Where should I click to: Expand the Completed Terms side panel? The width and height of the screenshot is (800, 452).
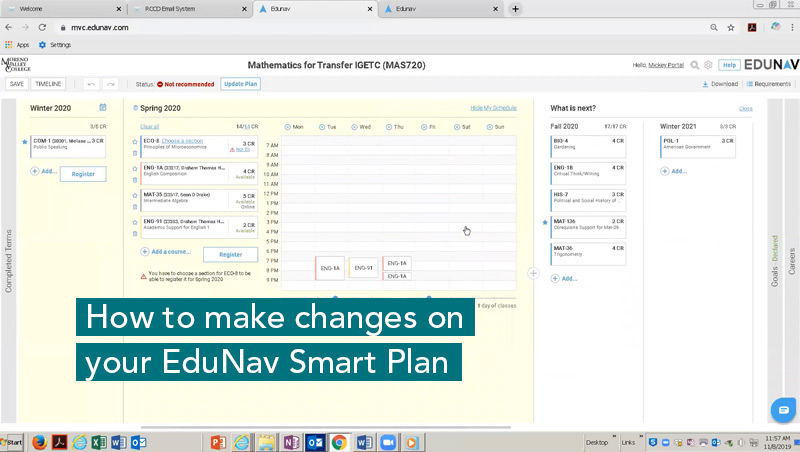click(8, 261)
